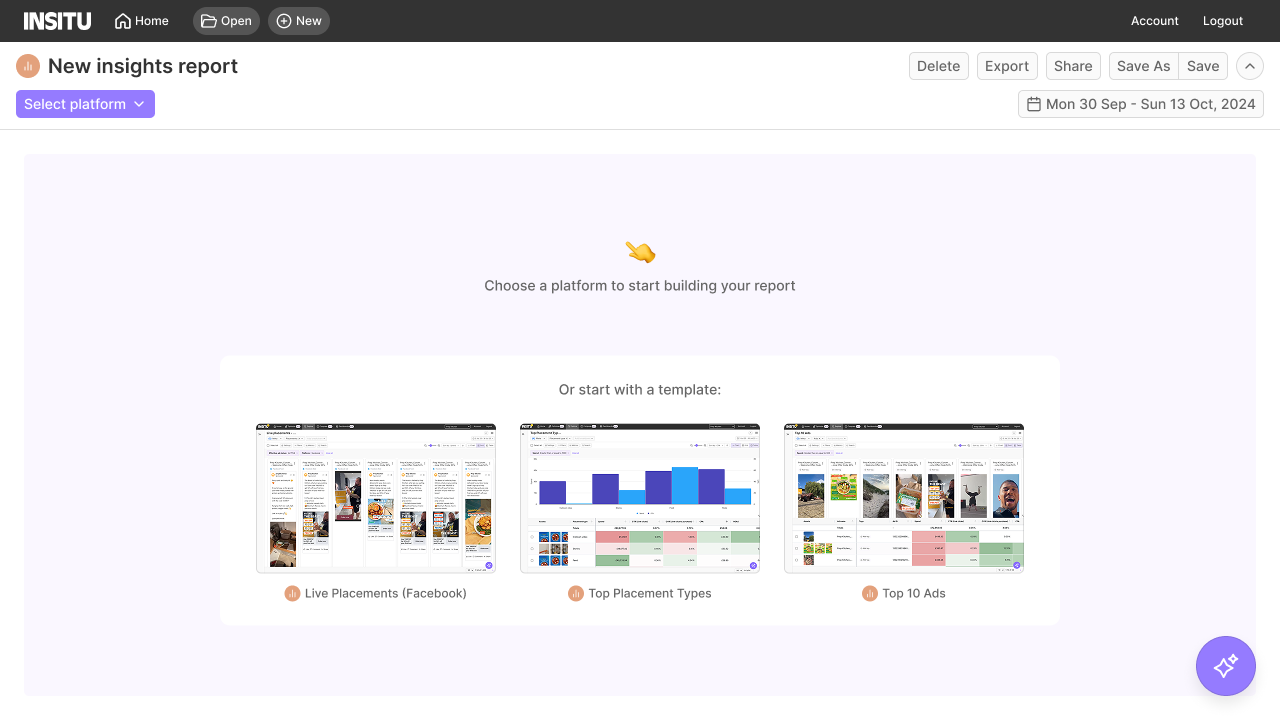Open the AI assistant sparkle button
Screen dimensions: 1280x720
coord(1226,666)
